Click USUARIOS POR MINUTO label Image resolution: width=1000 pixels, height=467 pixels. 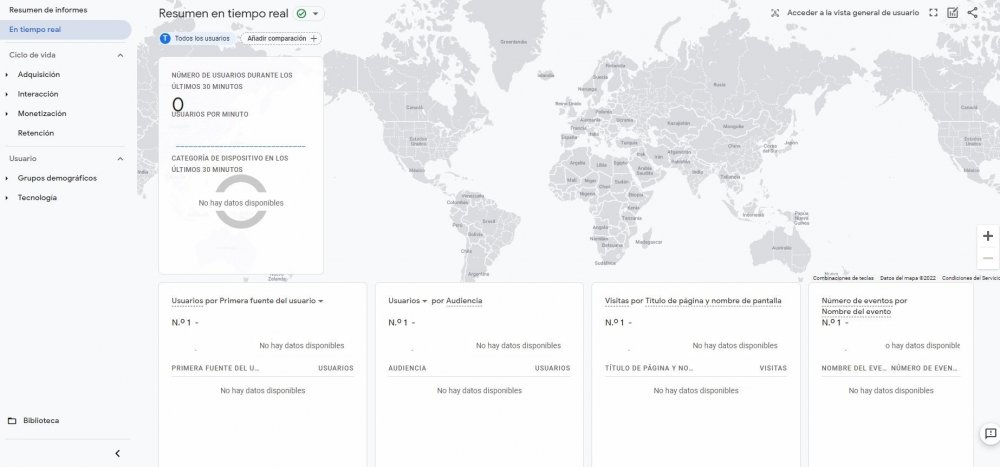pos(210,114)
